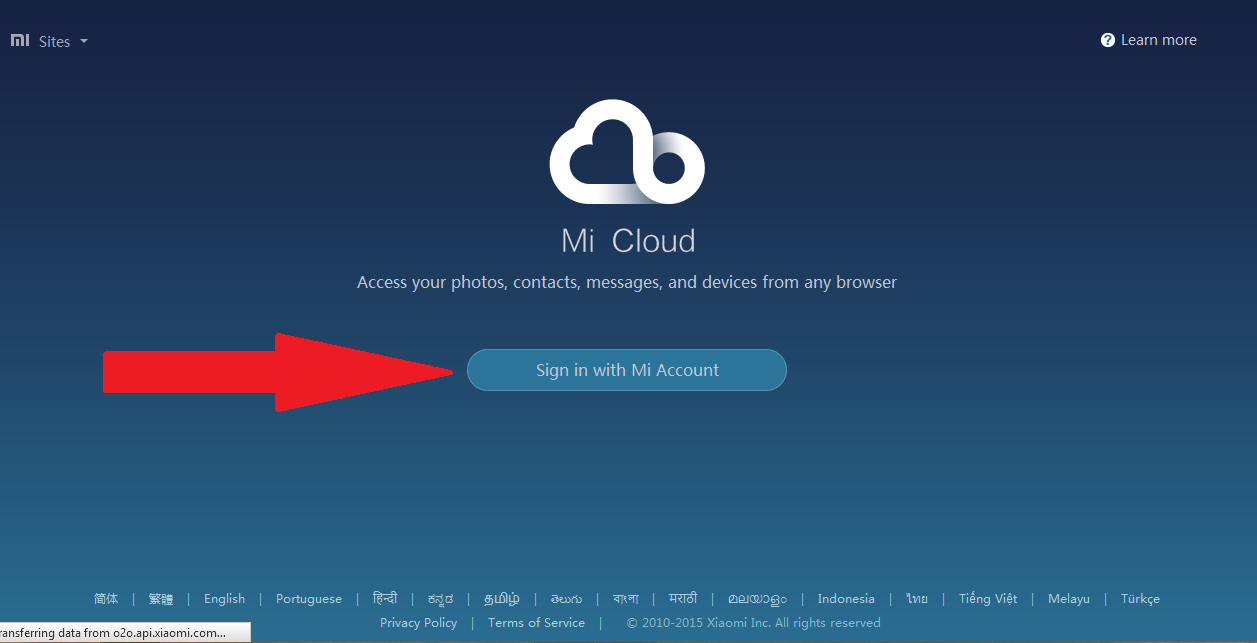The height and width of the screenshot is (643, 1257).
Task: Select Melayu language
Action: pyautogui.click(x=1069, y=598)
